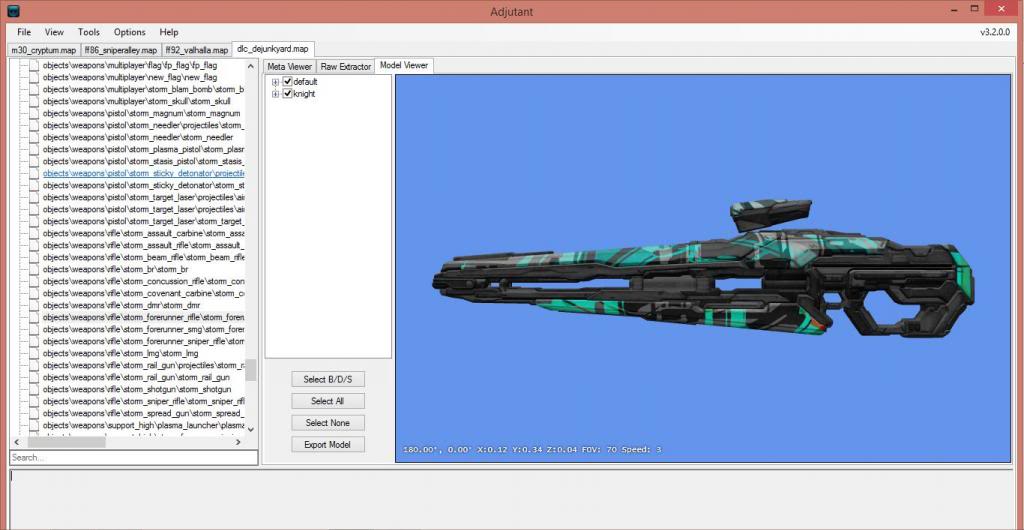Click horizontal scrollbar thumb under tag list
1024x530 pixels.
coord(67,442)
